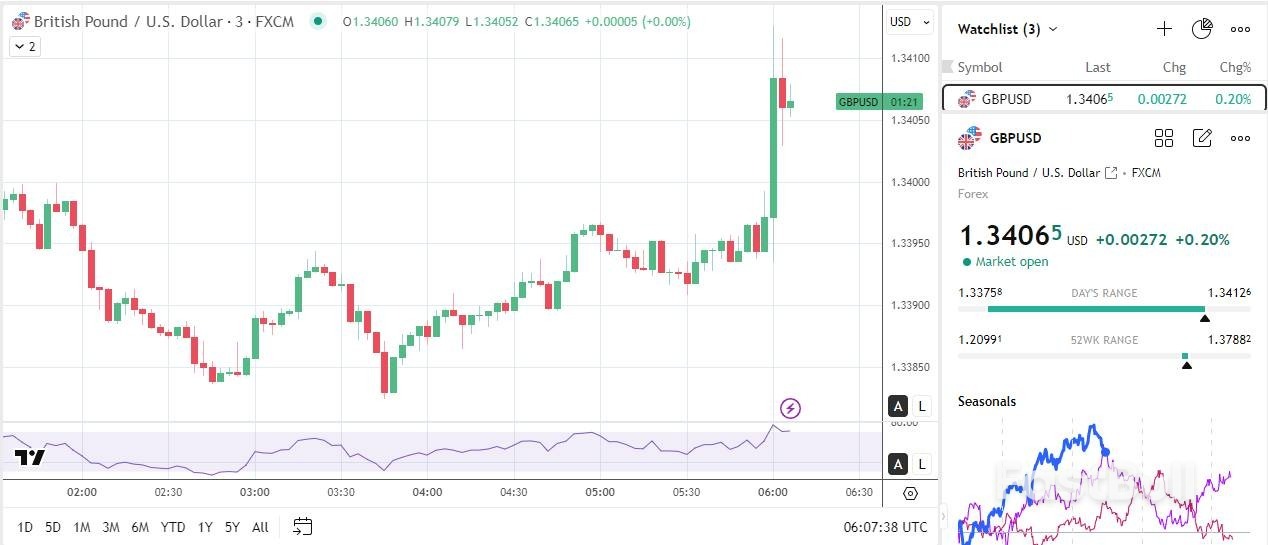Click the 06:07:38 UTC timezone button
1268x545 pixels.
coord(885,527)
